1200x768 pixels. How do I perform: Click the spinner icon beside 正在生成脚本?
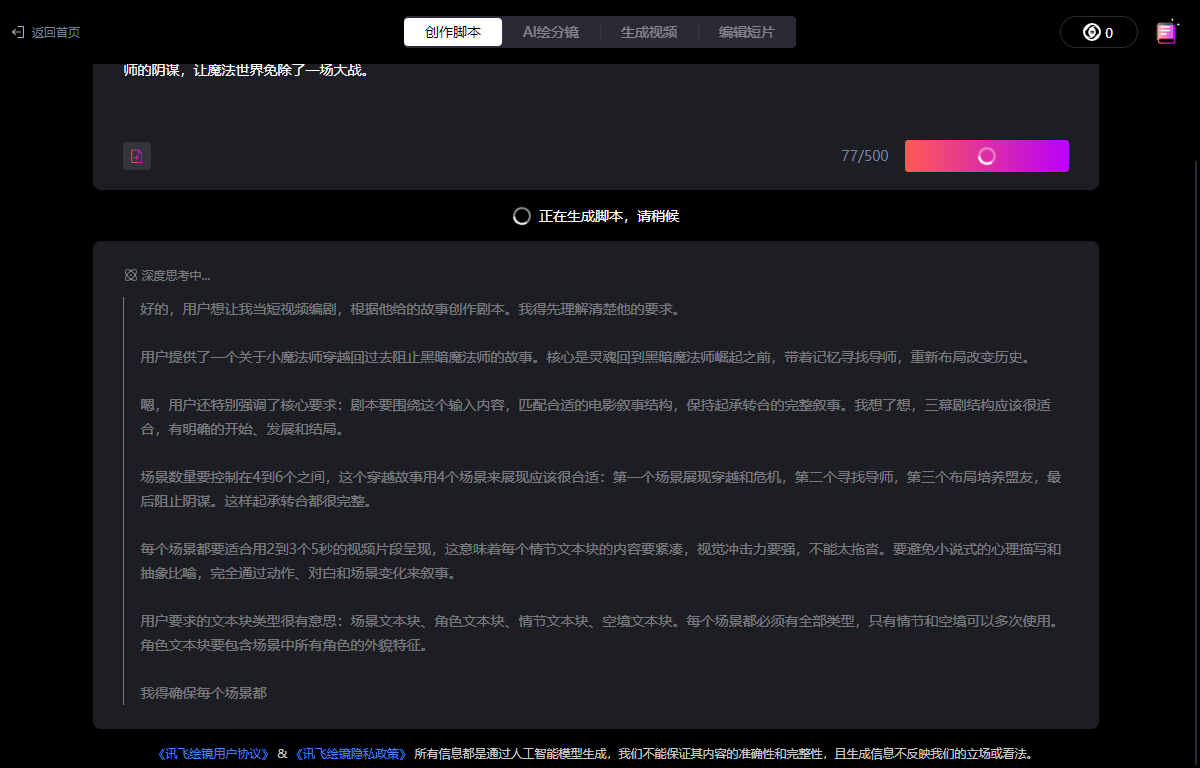click(x=521, y=216)
